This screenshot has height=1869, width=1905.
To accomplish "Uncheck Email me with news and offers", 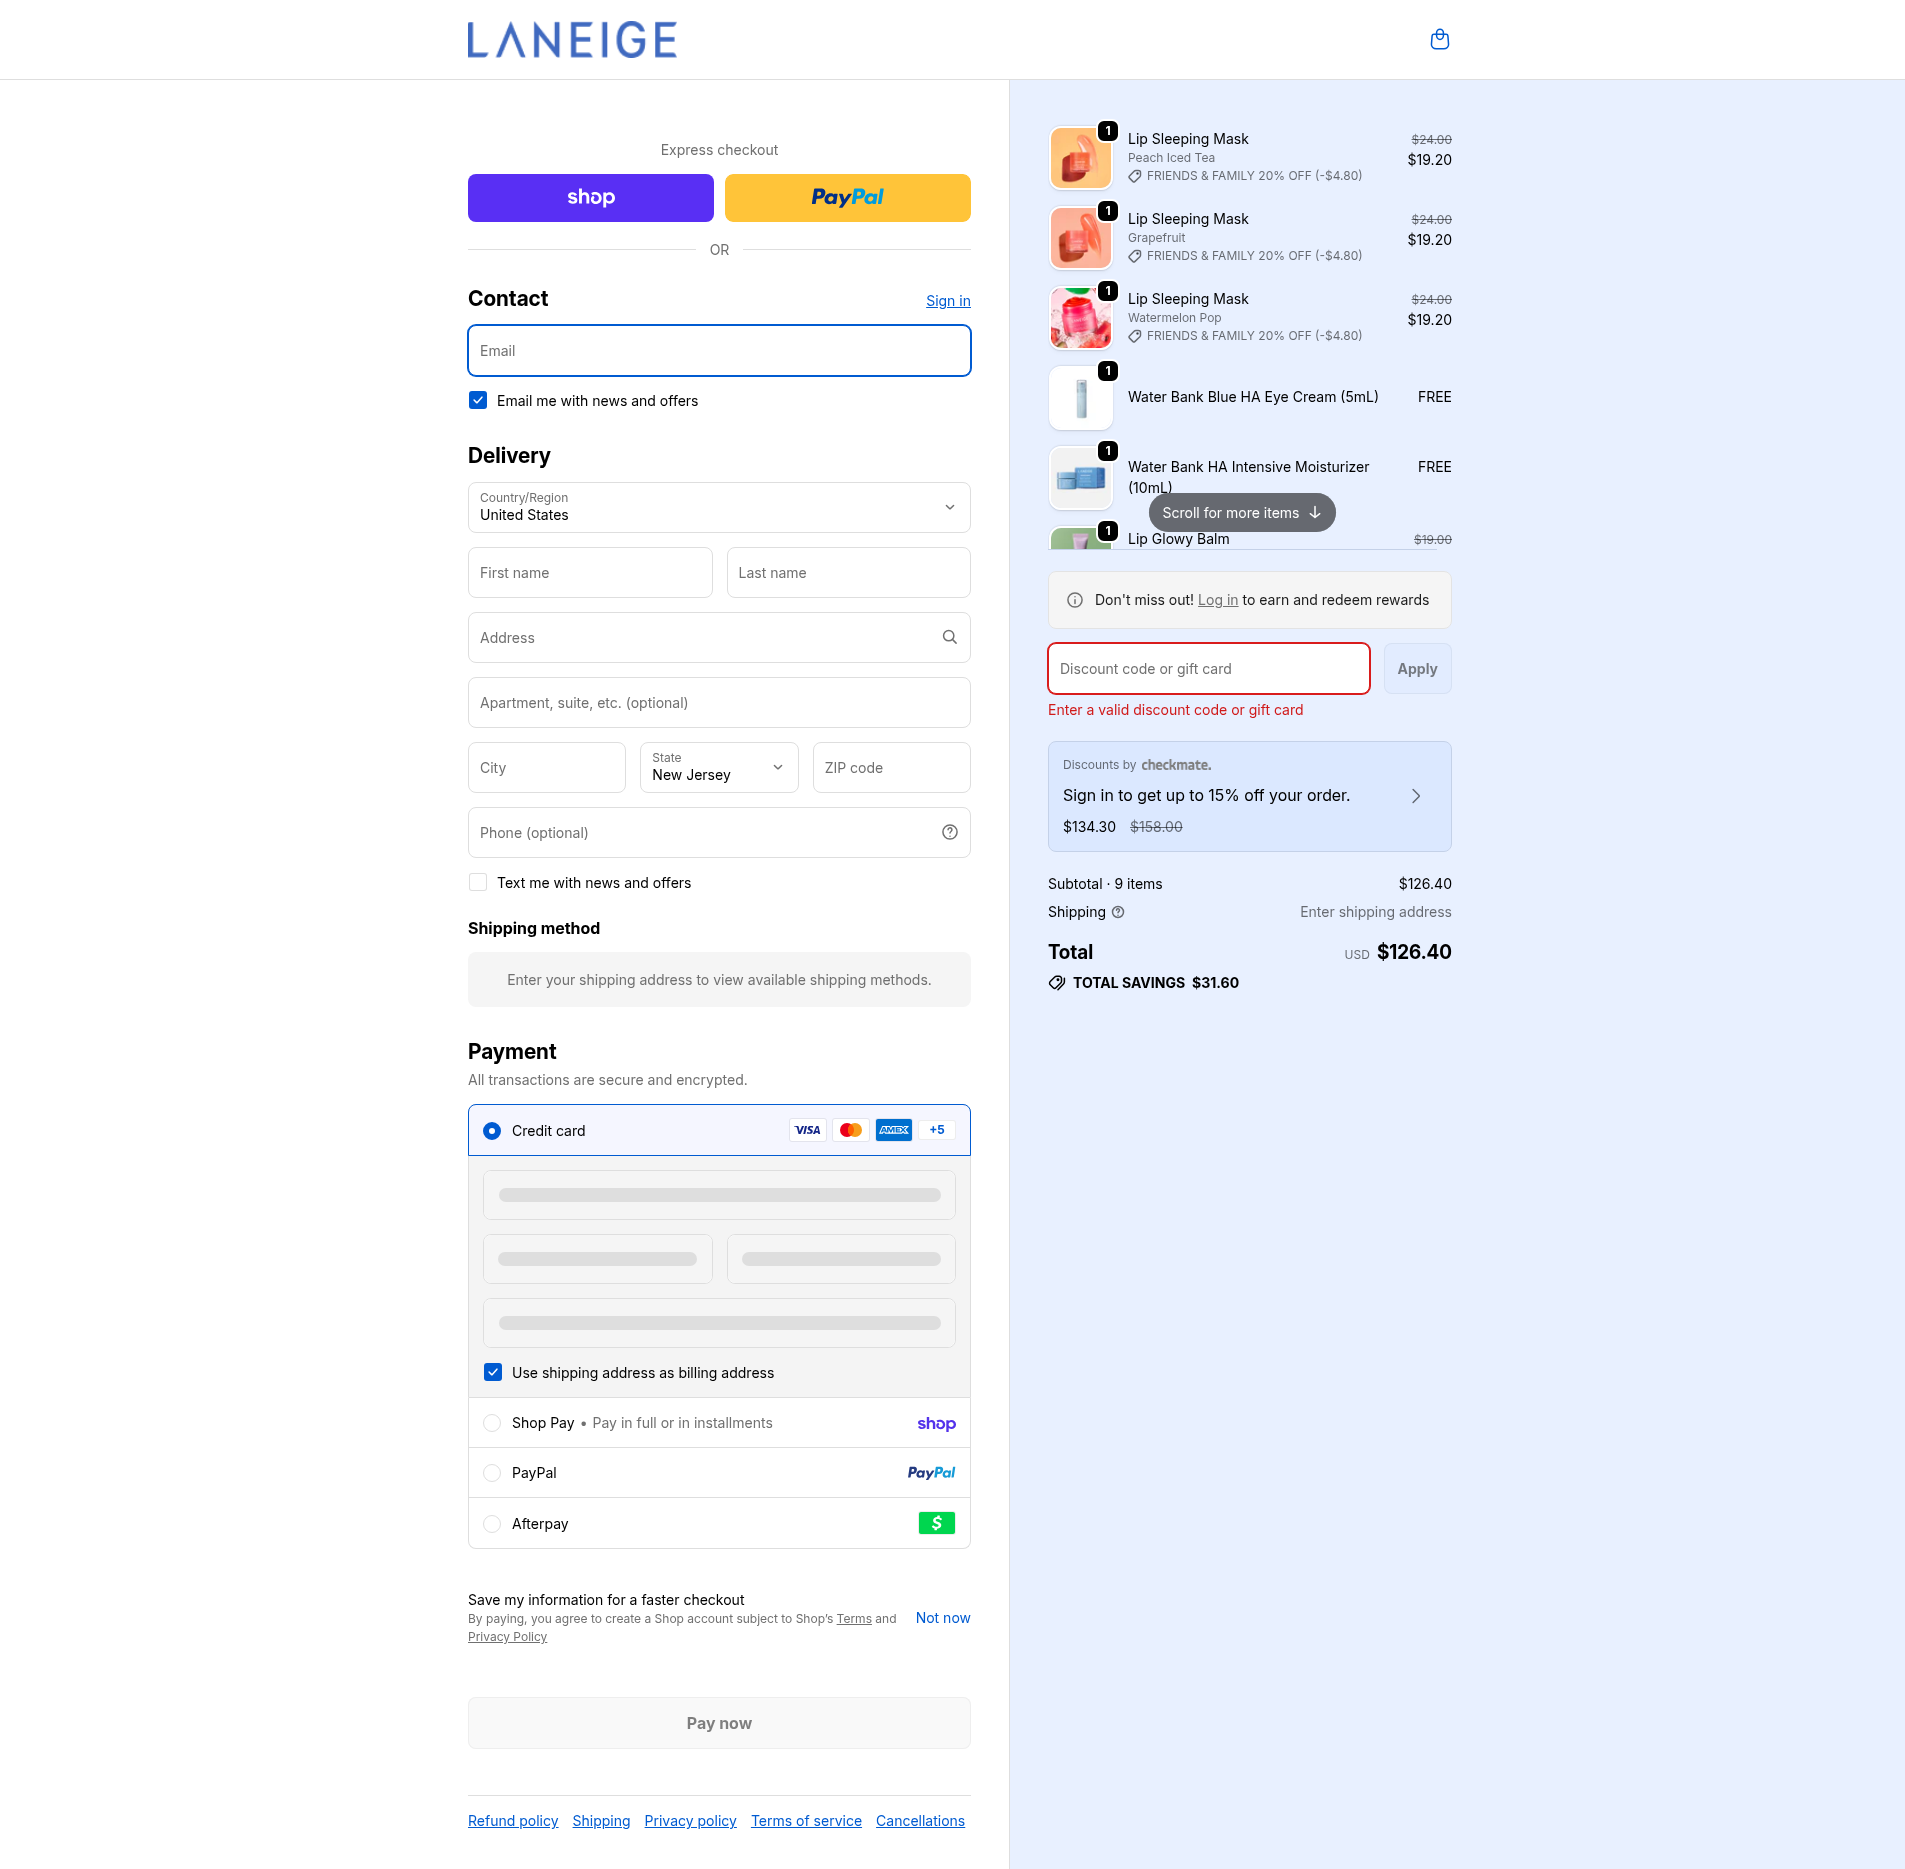I will (x=478, y=401).
